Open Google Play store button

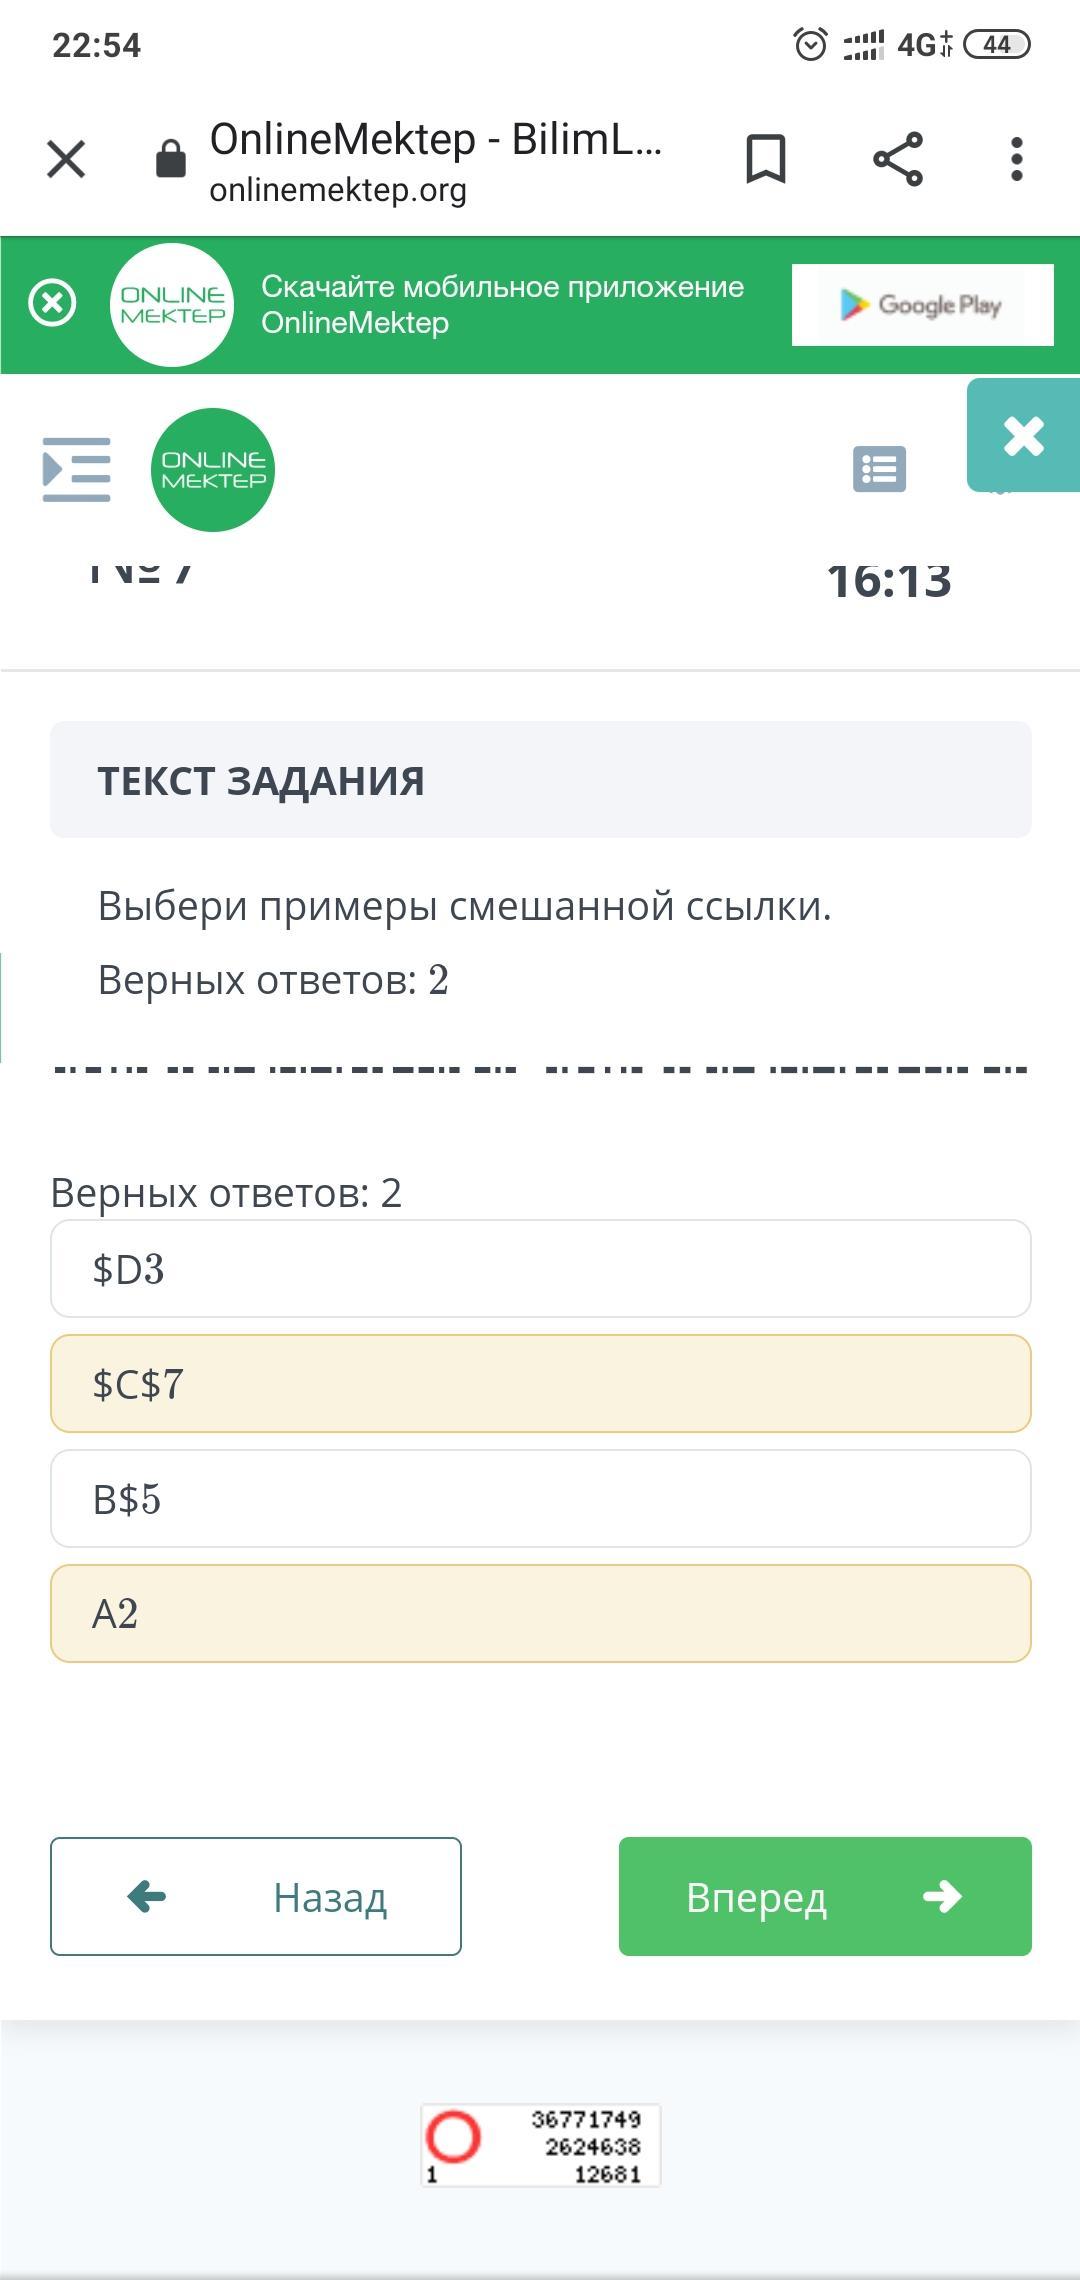922,305
